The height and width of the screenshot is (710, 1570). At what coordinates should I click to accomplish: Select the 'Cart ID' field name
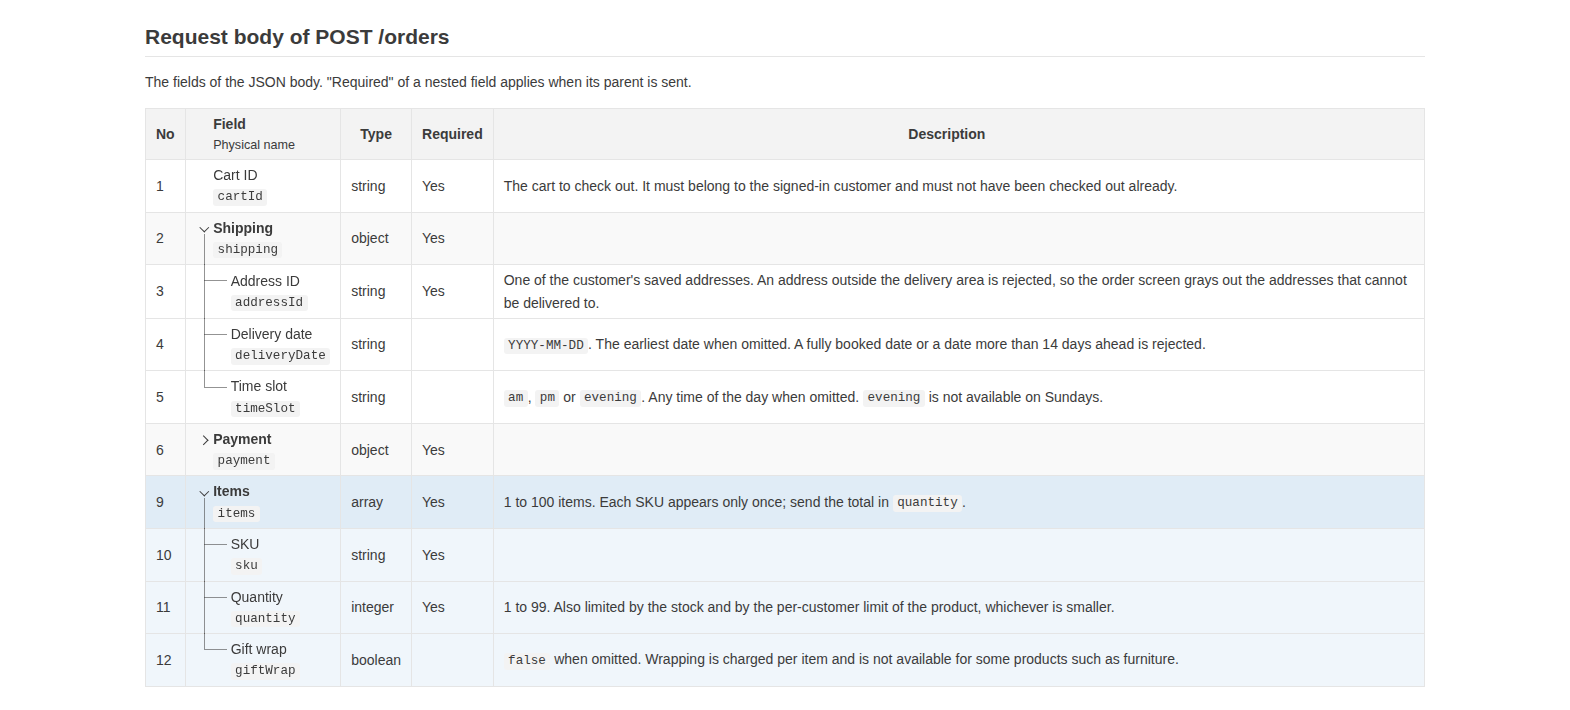(235, 175)
